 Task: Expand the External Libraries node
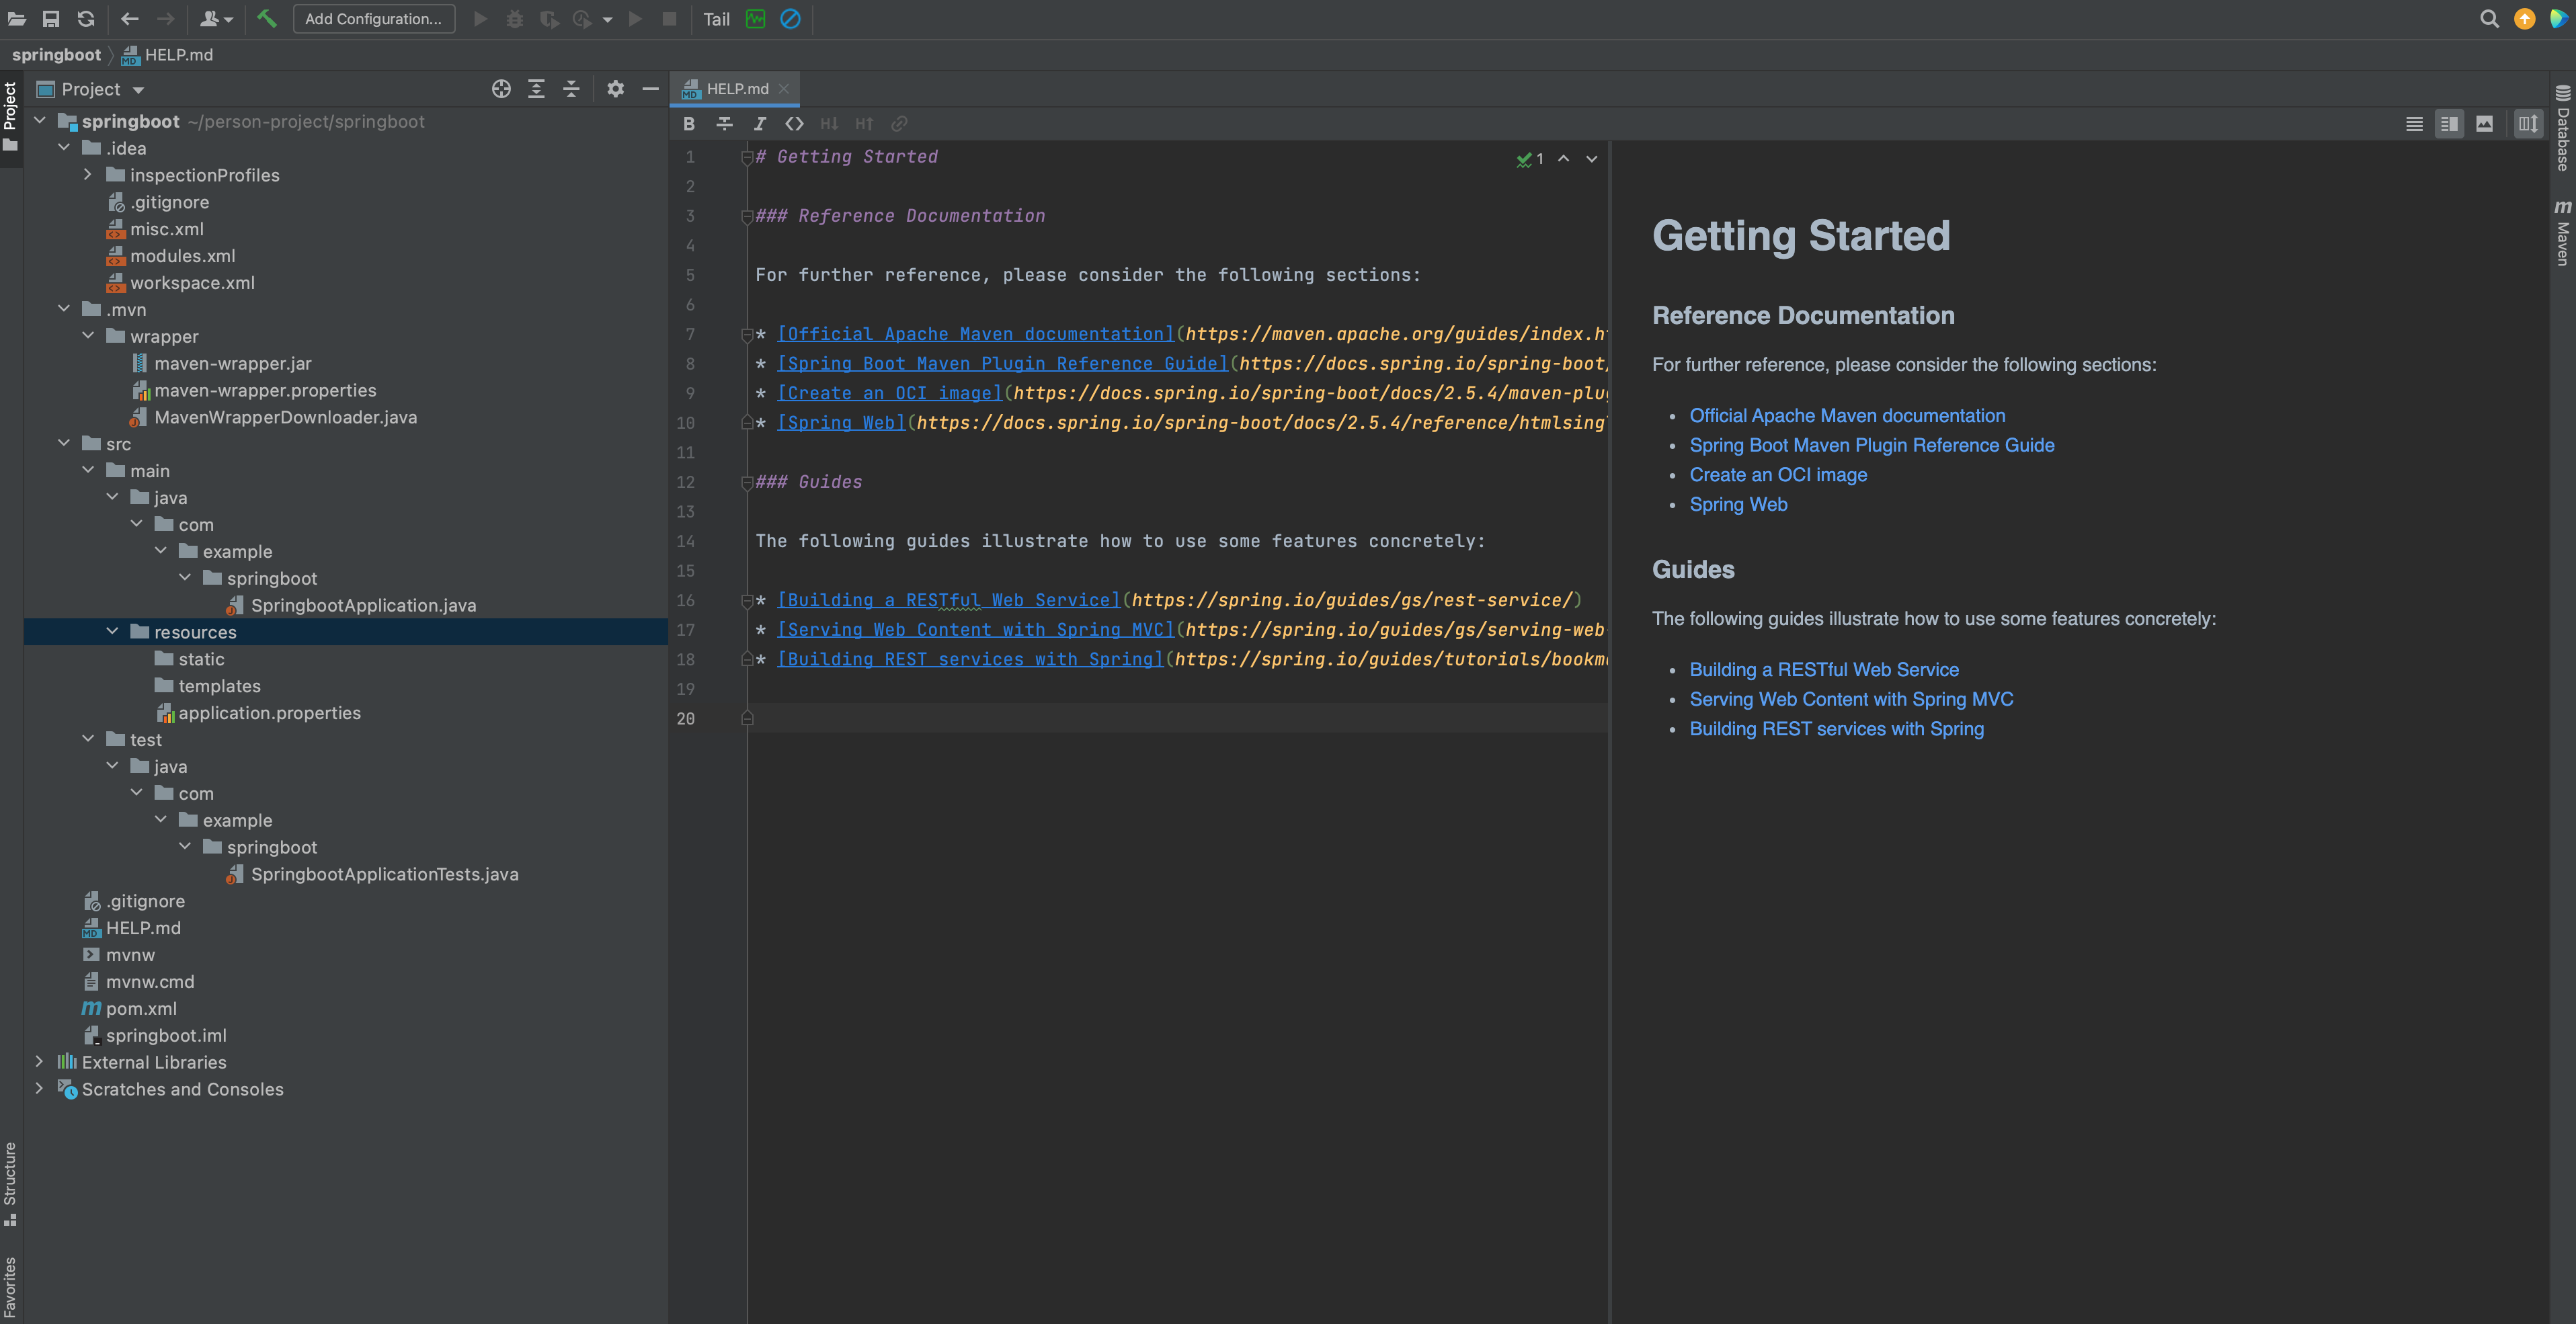tap(40, 1062)
